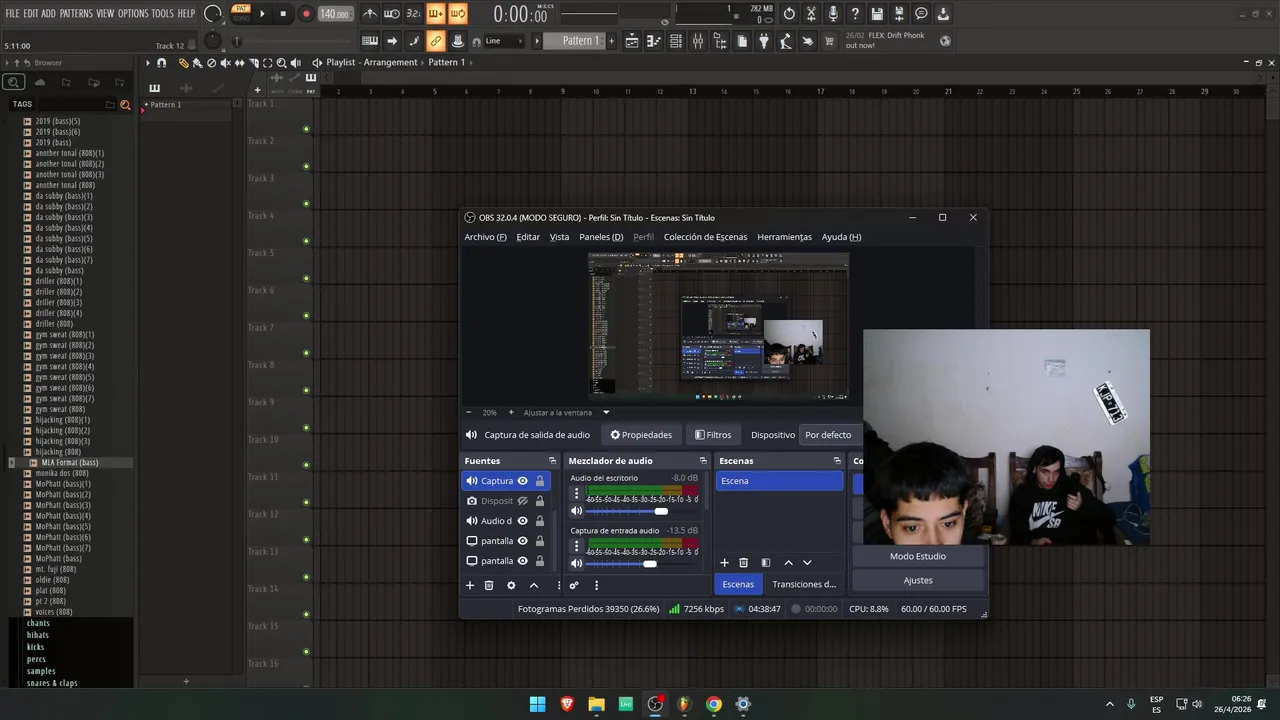Click the Typing keyboard to piano icon
The width and height of the screenshot is (1280, 720).
click(370, 41)
